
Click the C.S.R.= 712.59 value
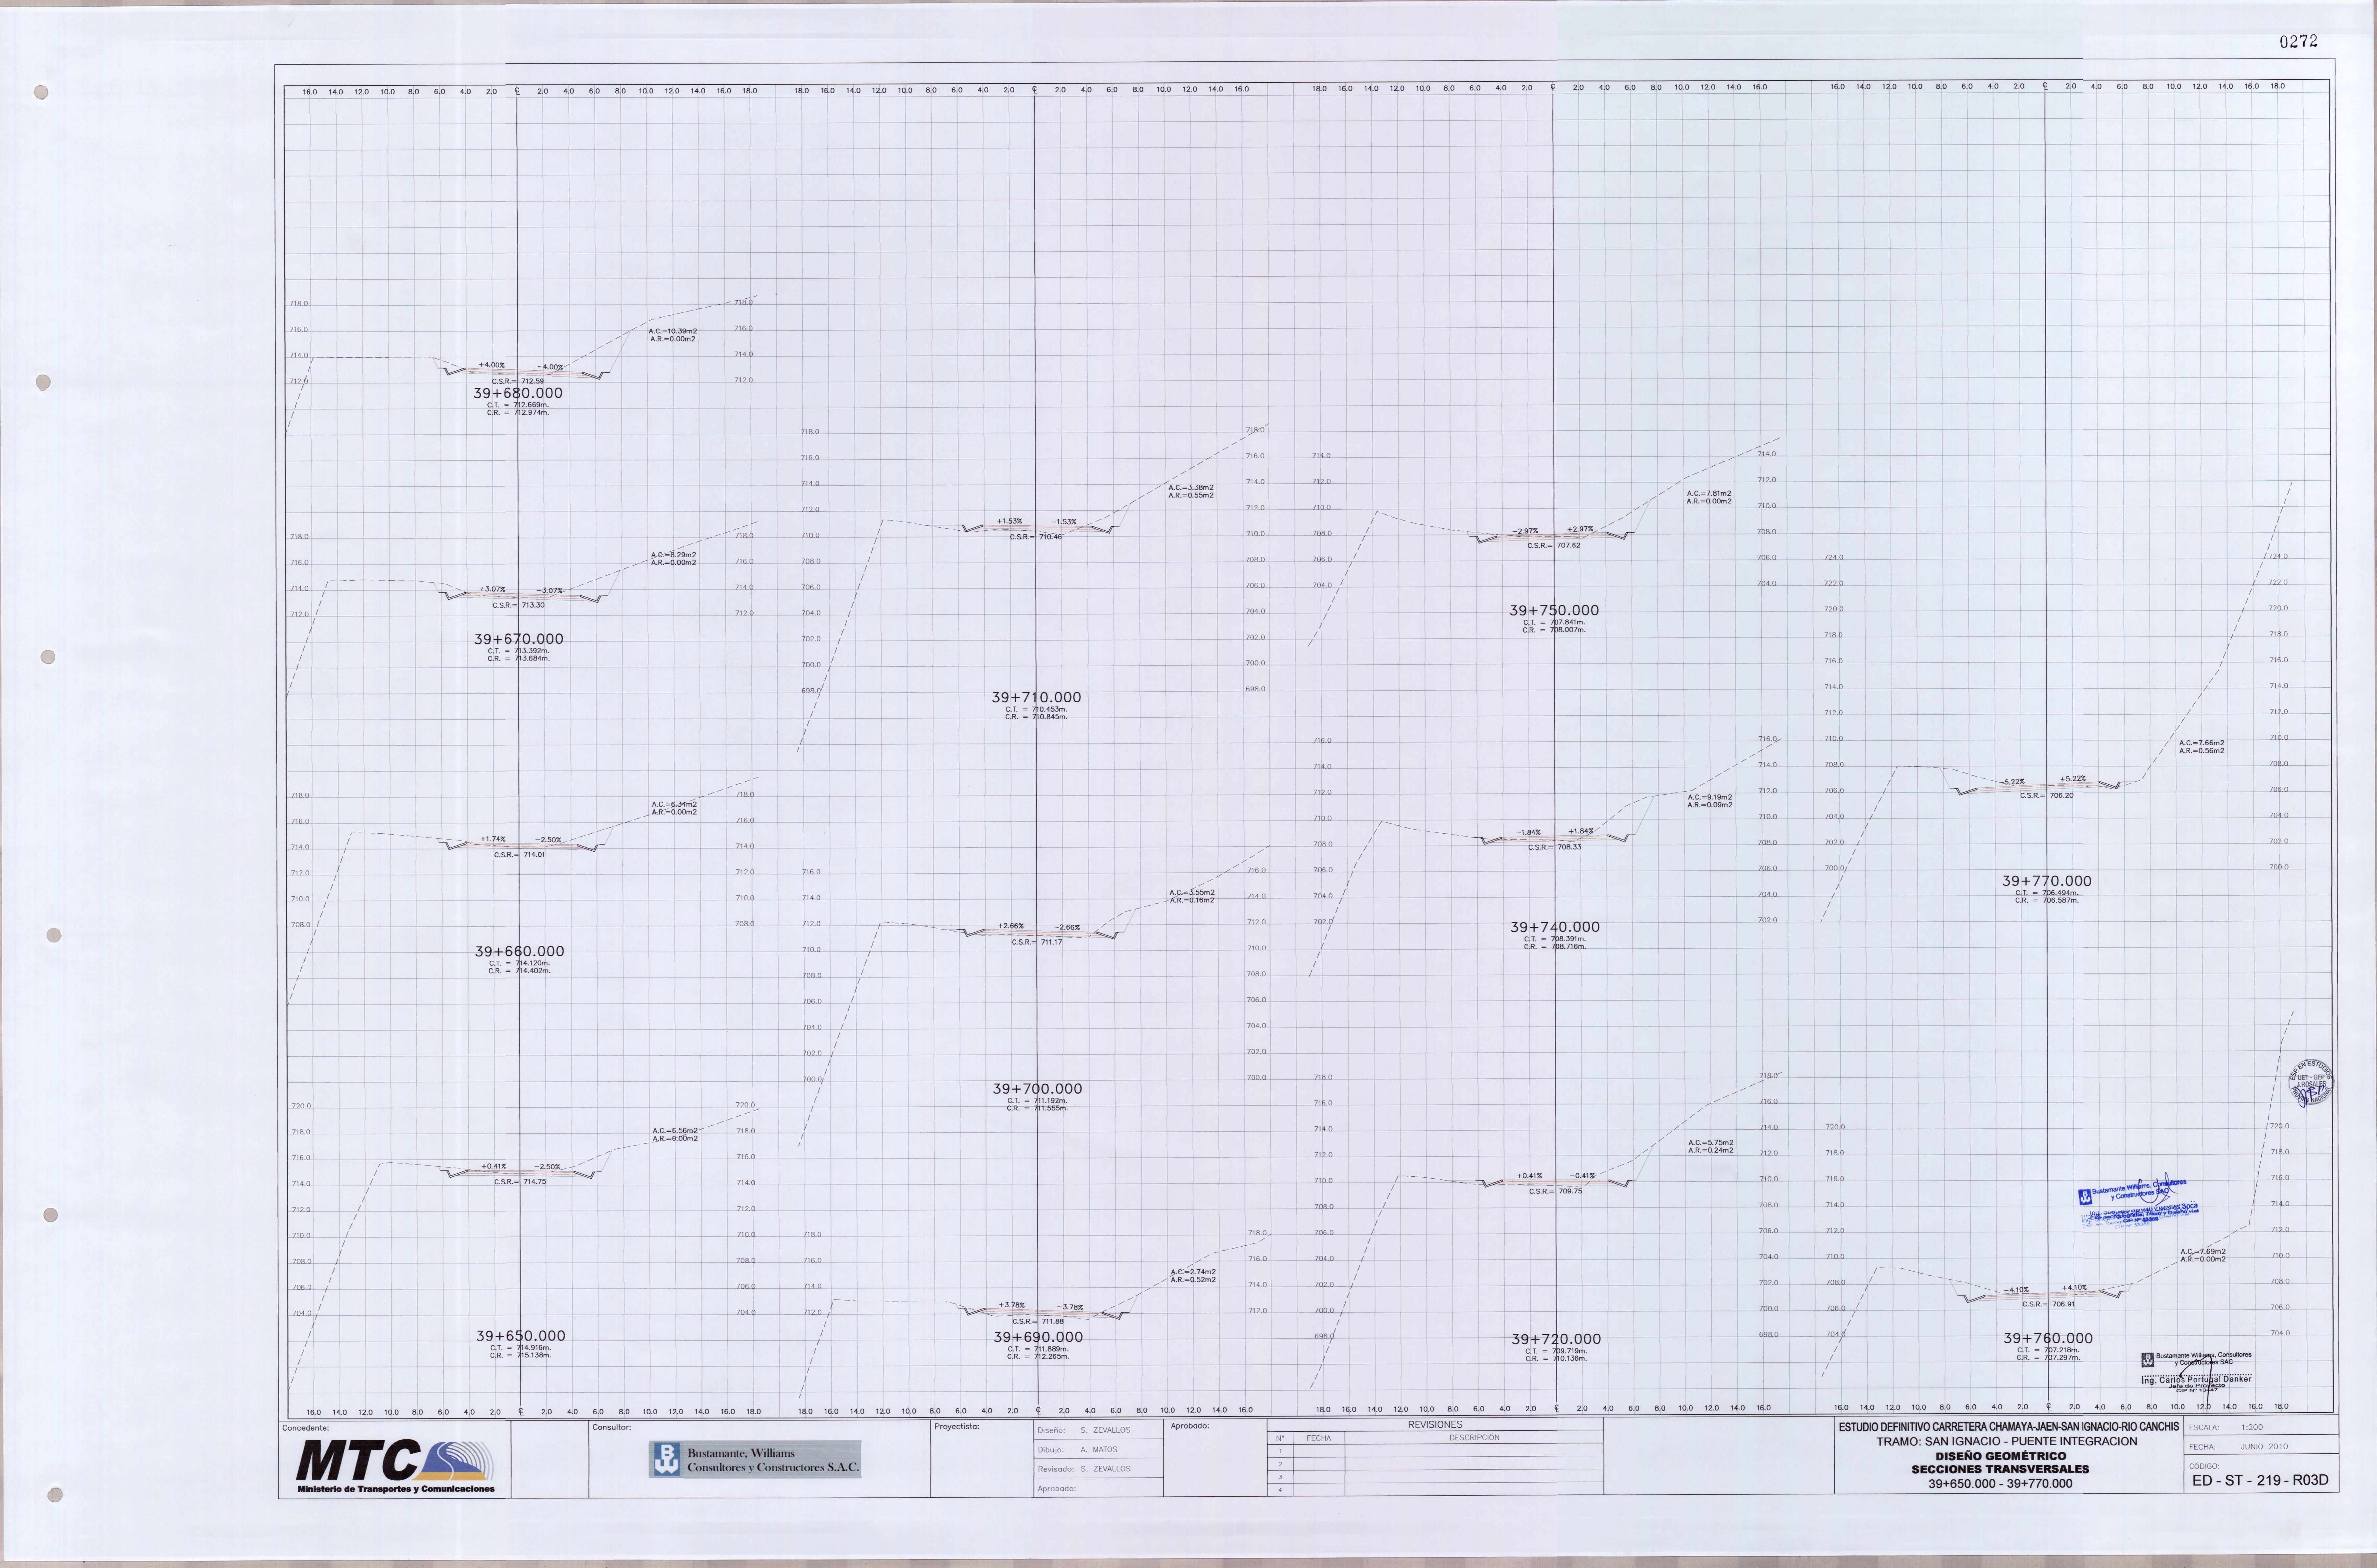518,381
